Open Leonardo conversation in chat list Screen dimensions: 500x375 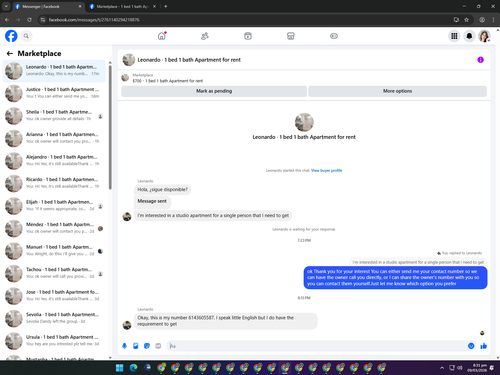click(x=54, y=71)
